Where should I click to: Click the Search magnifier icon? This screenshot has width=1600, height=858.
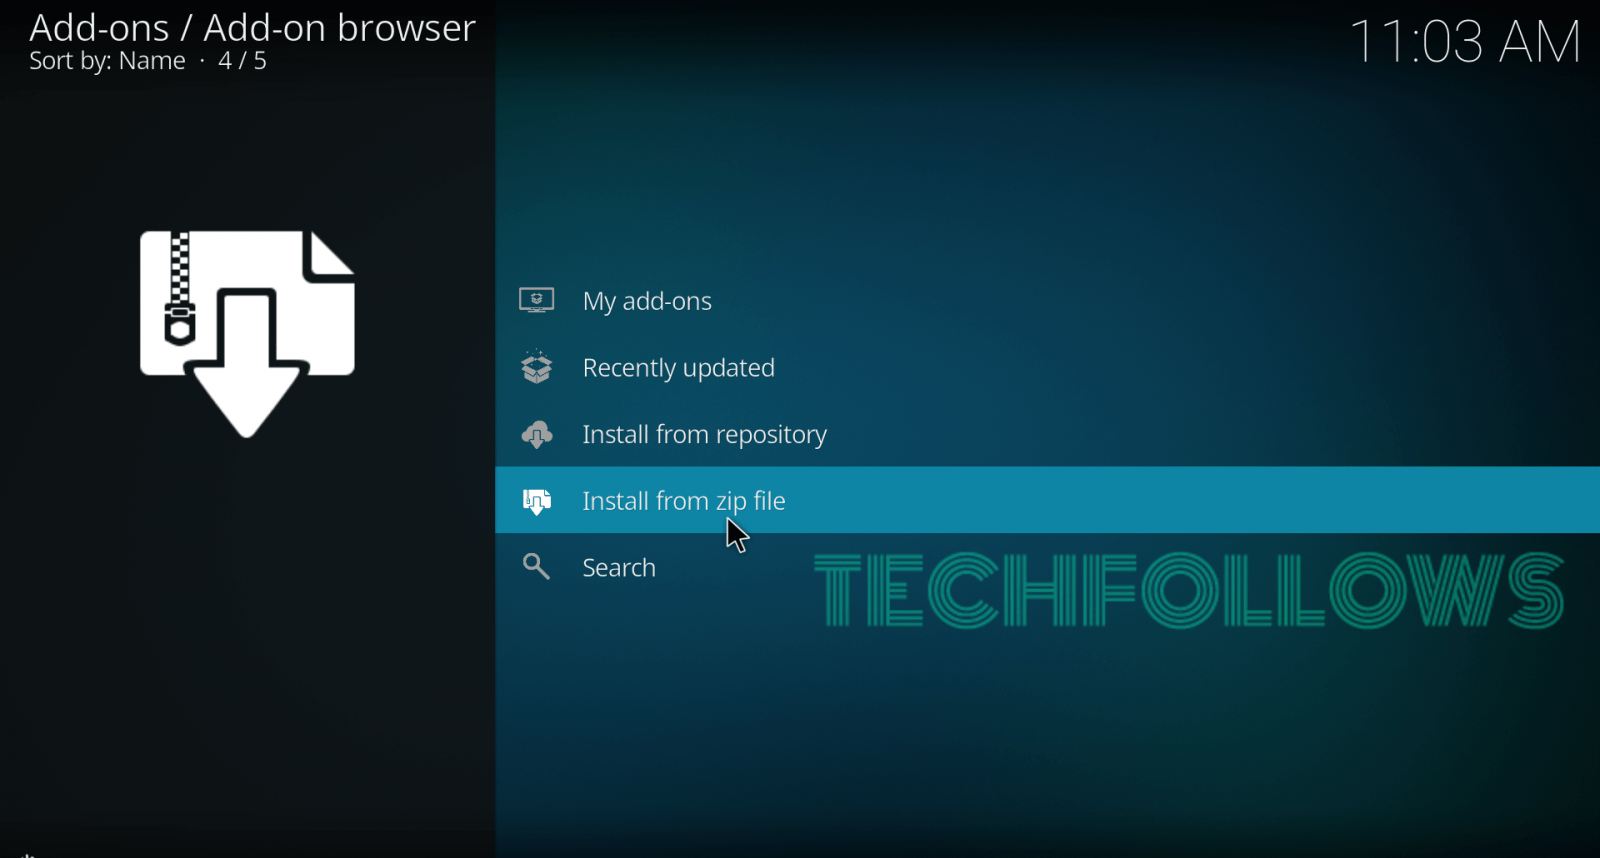(537, 567)
